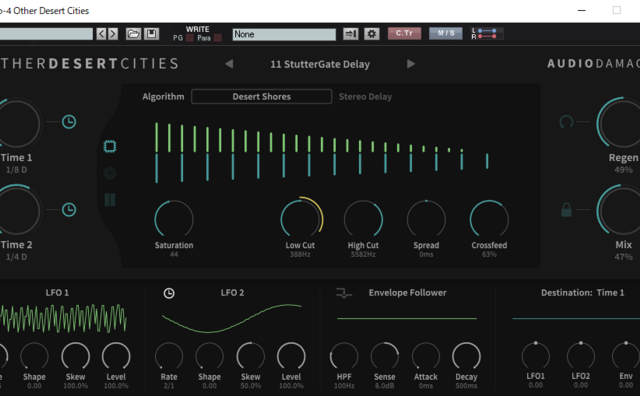
Task: Toggle LFO 2 sync clock icon
Action: (x=169, y=293)
